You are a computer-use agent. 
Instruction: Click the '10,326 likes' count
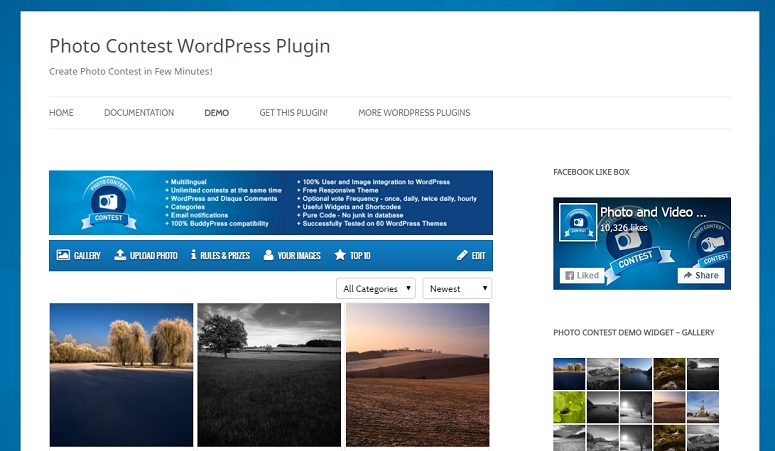(624, 227)
